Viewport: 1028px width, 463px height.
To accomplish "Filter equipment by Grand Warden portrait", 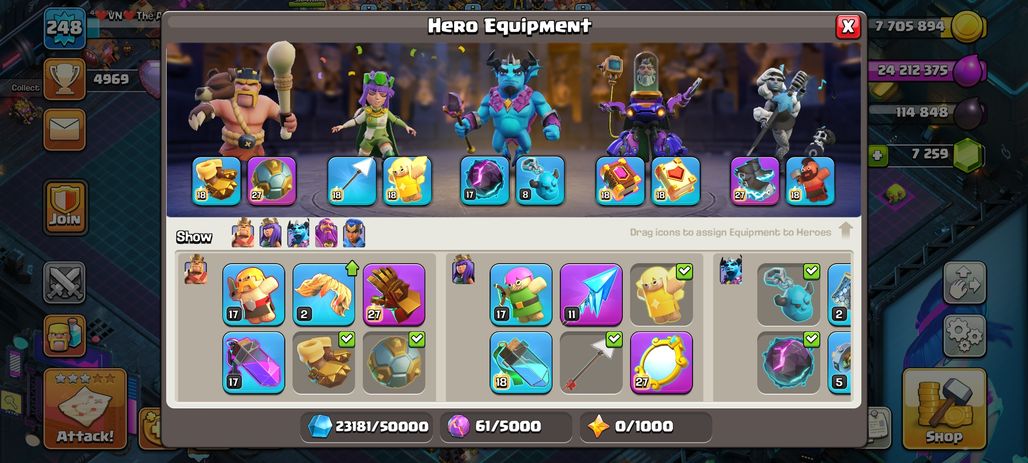I will 326,233.
